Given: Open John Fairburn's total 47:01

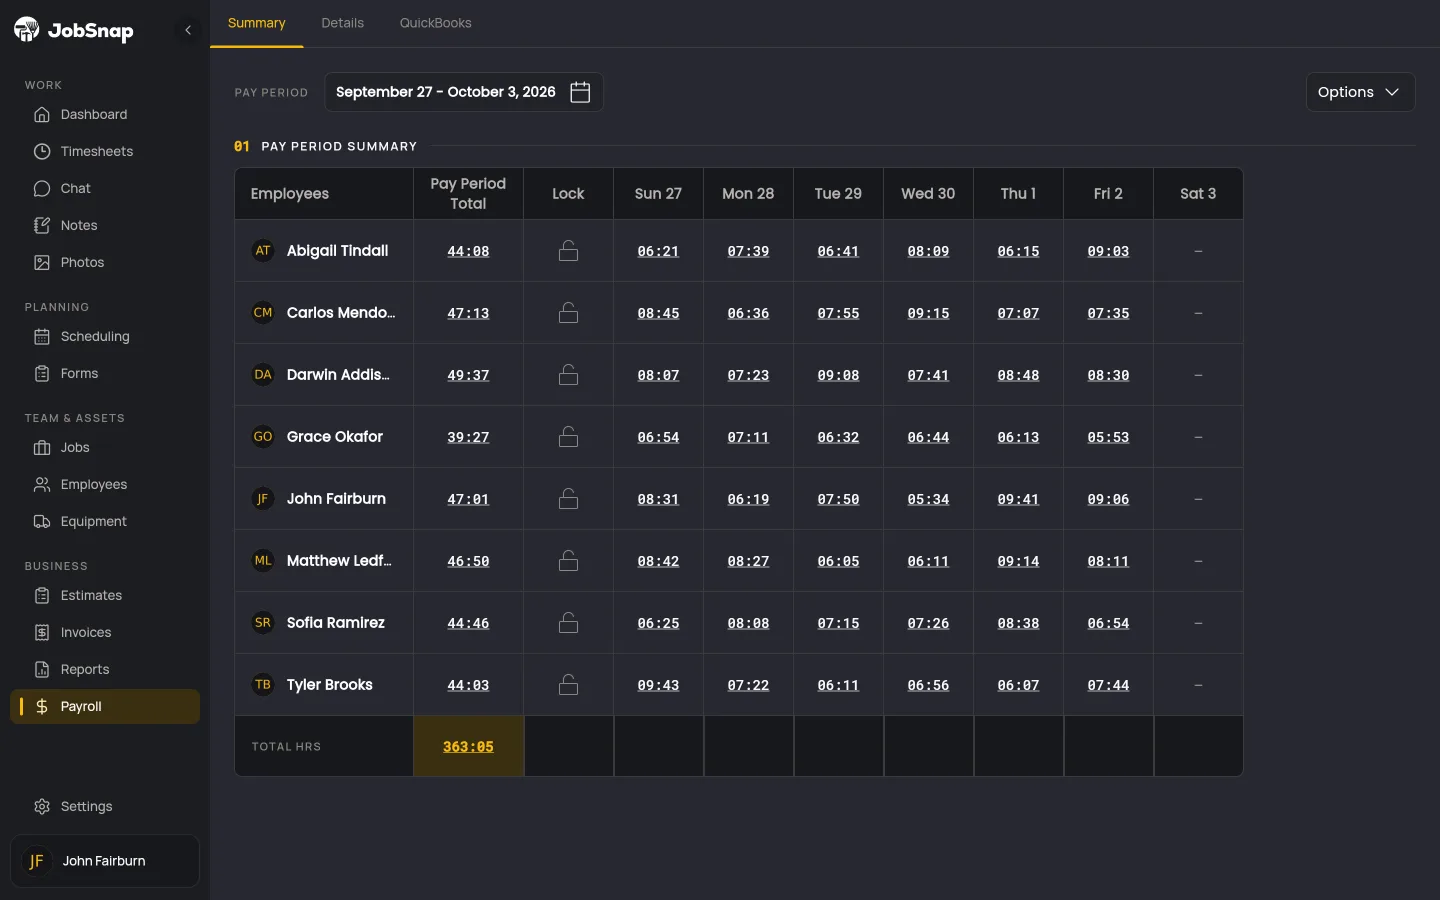Looking at the screenshot, I should (468, 499).
